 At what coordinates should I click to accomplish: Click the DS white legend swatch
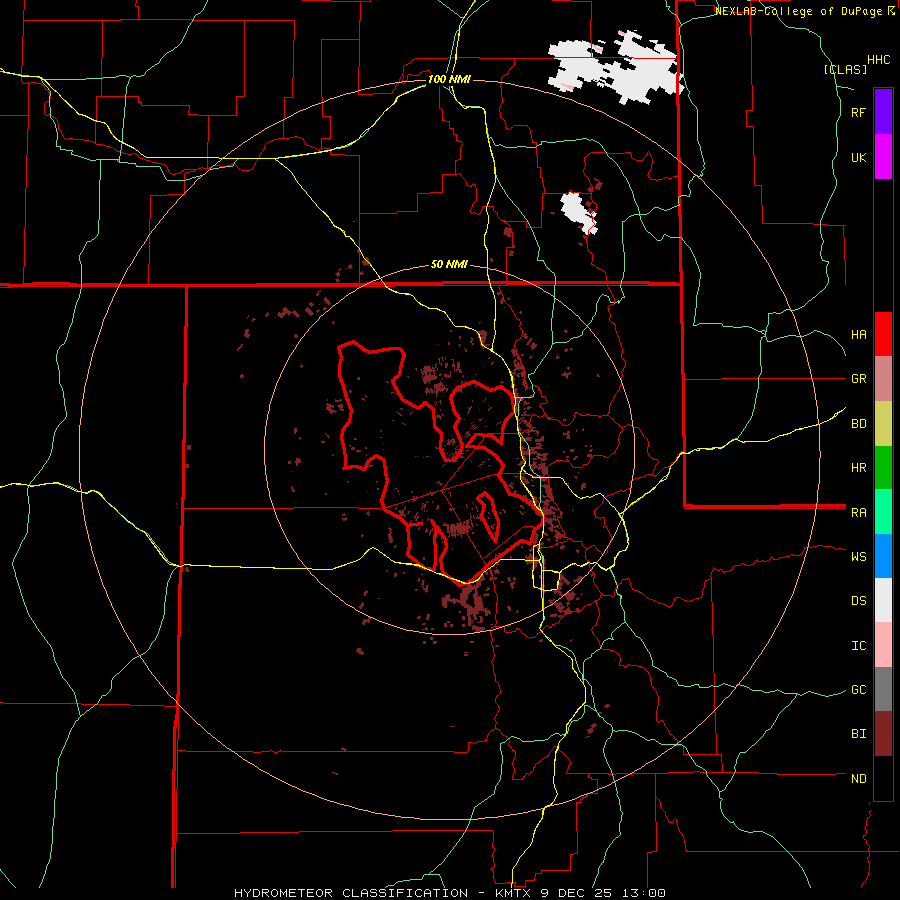883,600
